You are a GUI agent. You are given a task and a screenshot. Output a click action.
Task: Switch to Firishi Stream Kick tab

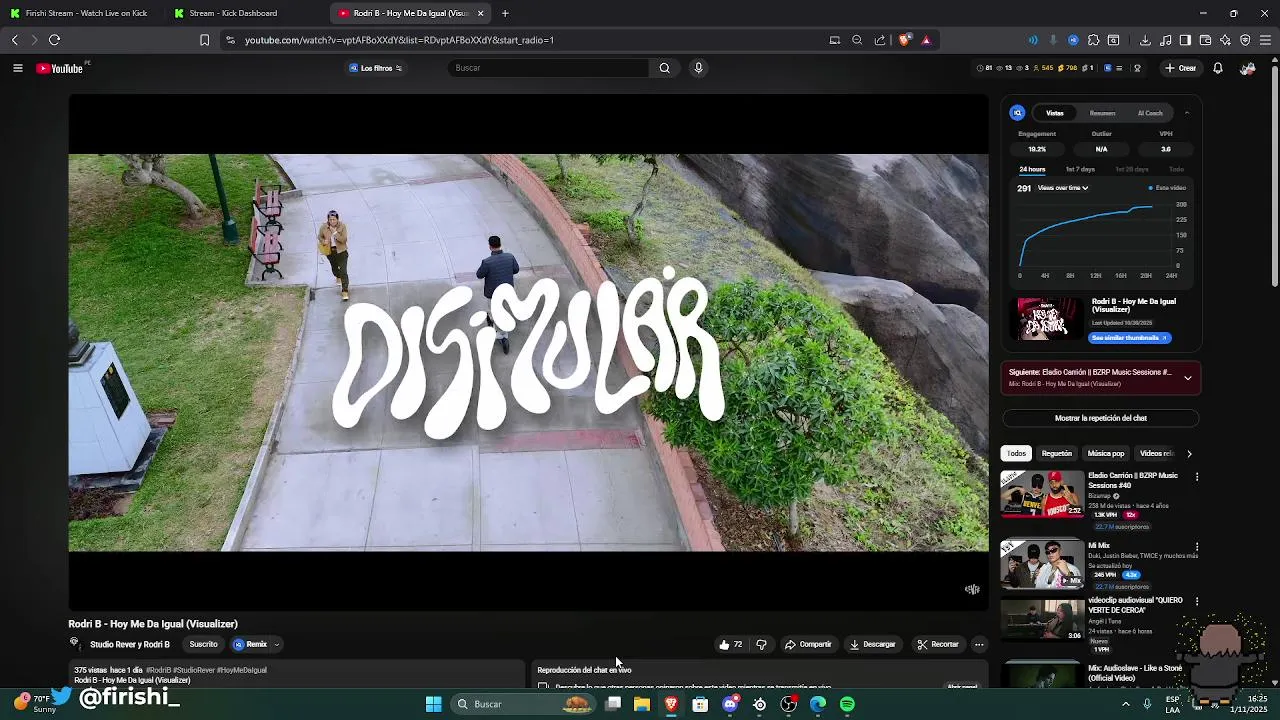pyautogui.click(x=80, y=13)
